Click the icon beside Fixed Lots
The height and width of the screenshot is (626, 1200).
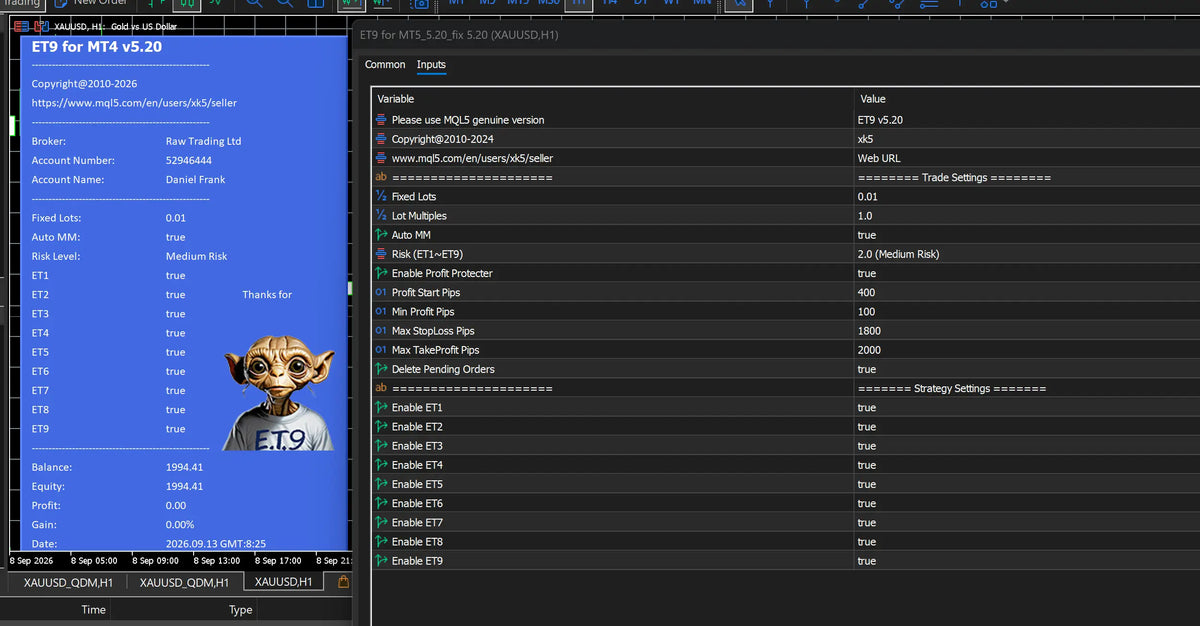(x=381, y=197)
